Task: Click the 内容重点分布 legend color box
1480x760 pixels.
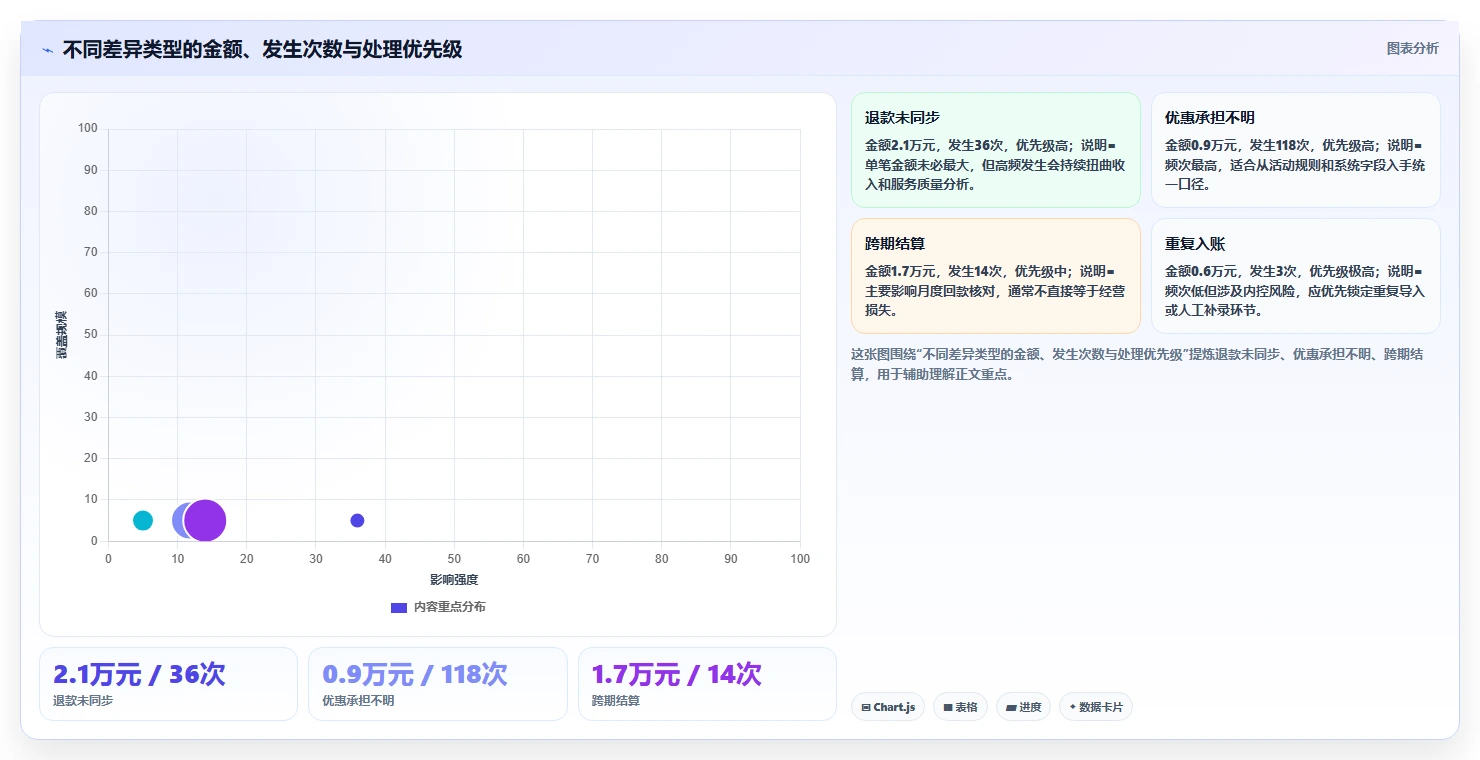Action: (398, 607)
